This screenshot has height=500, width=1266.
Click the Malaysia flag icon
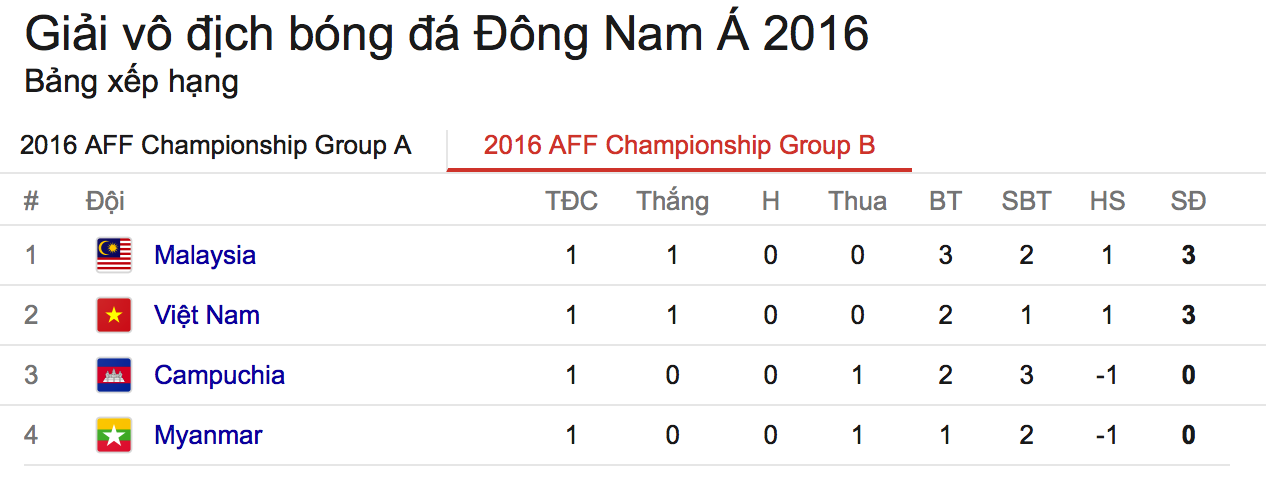[114, 255]
